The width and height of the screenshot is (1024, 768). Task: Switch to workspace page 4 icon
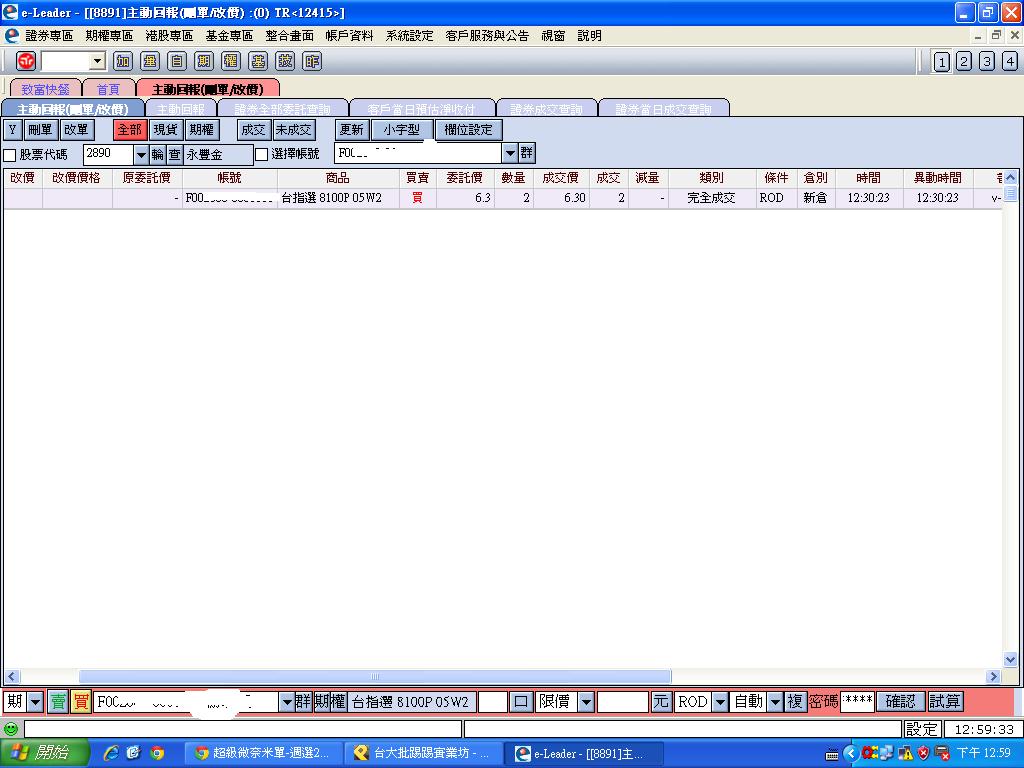point(1010,61)
